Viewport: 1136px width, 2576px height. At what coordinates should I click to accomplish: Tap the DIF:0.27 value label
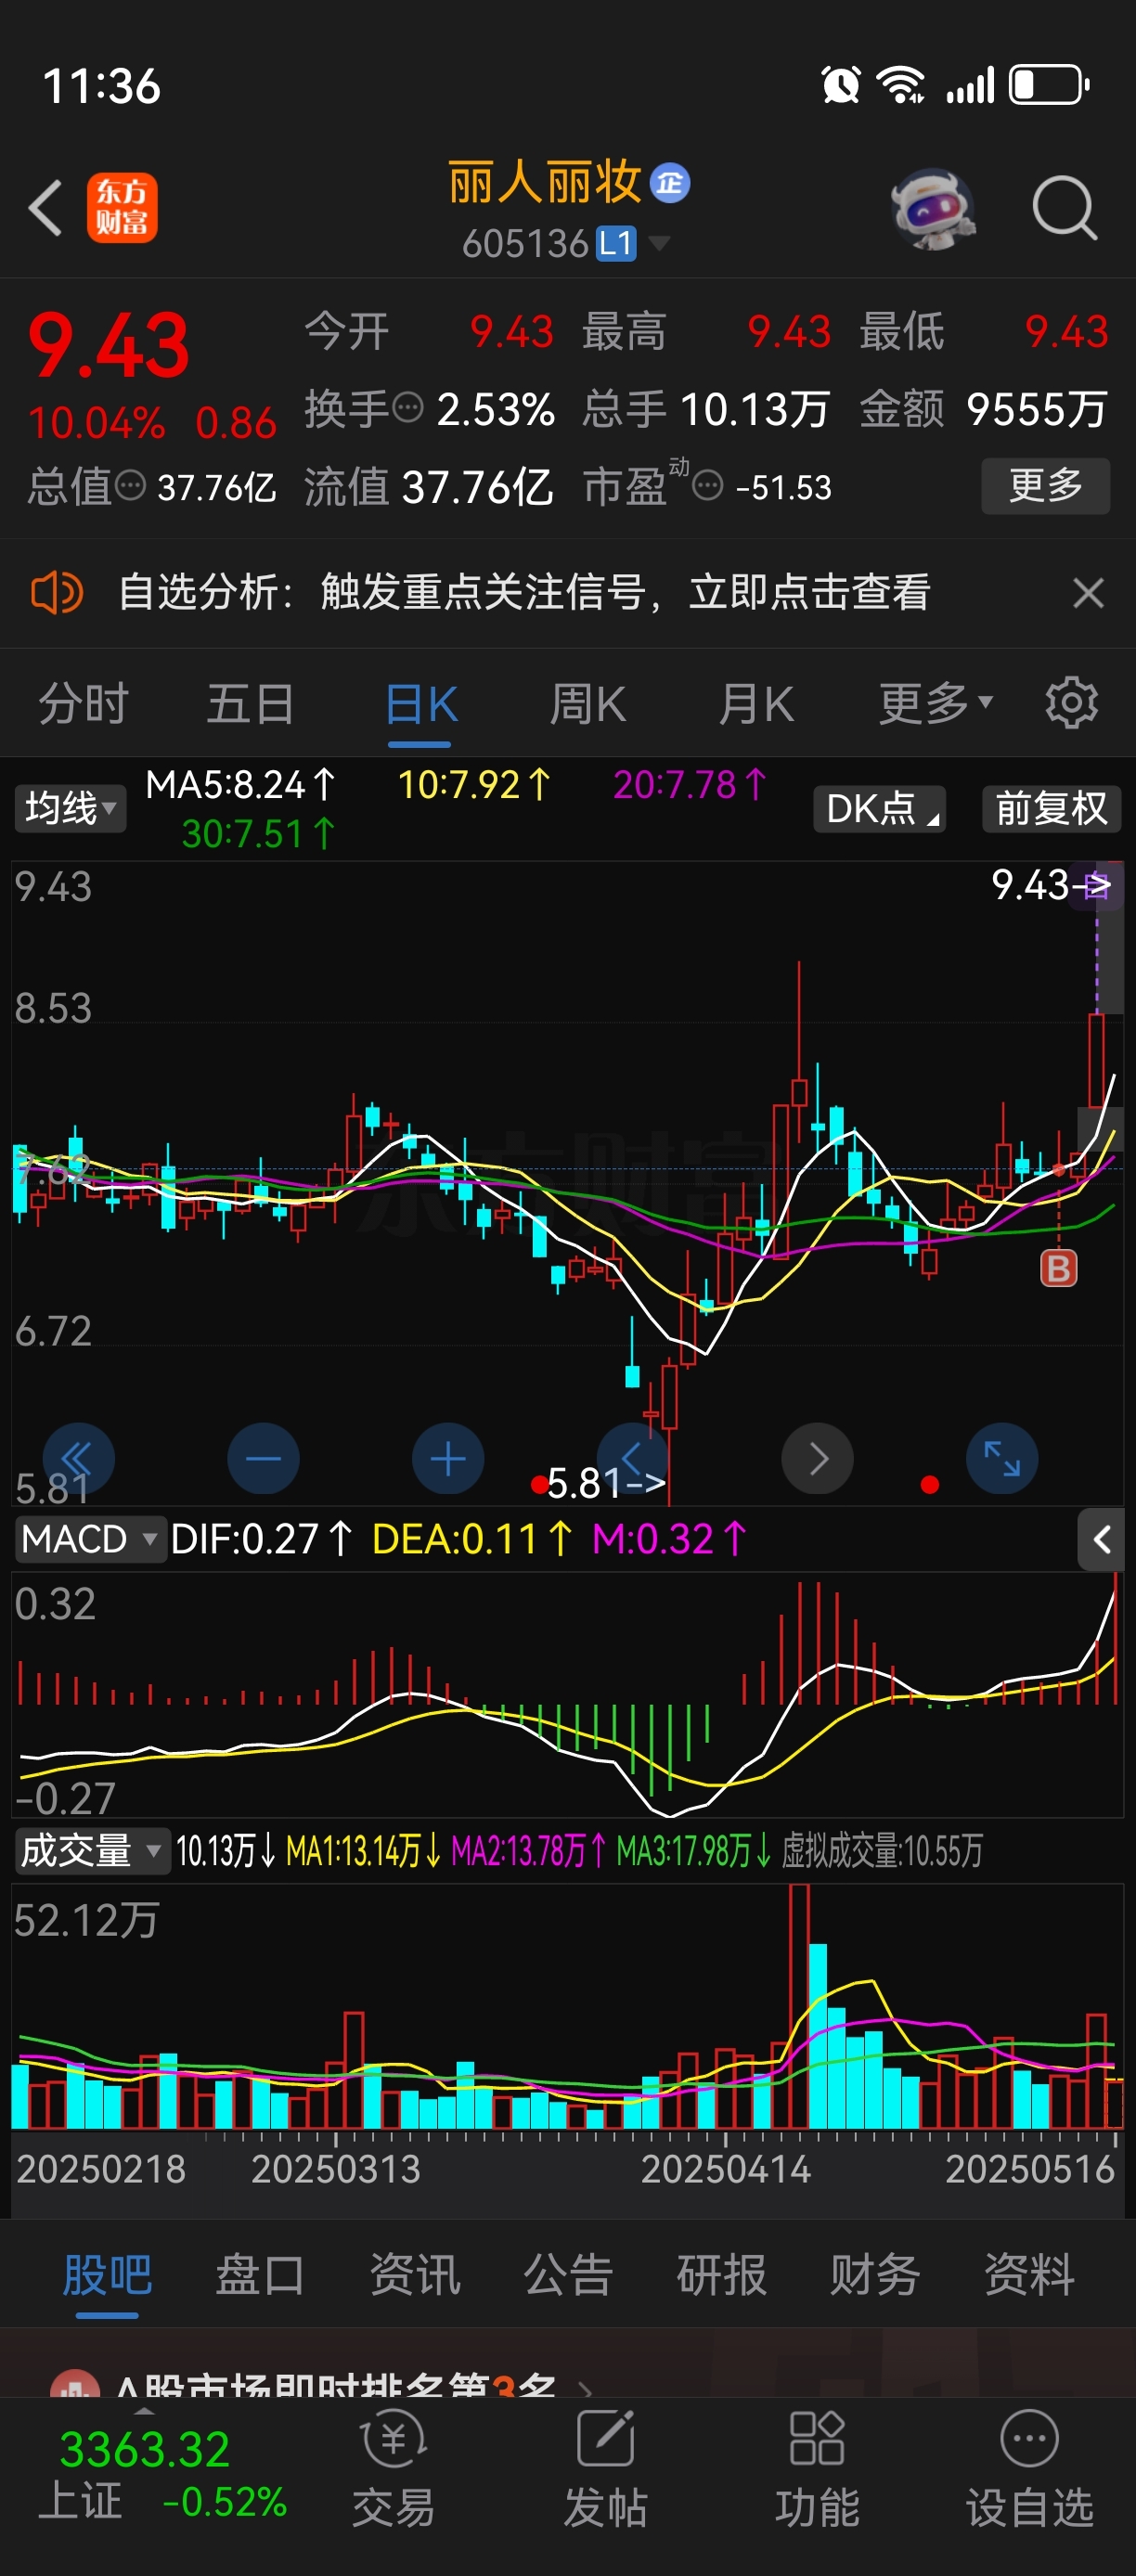[x=262, y=1539]
